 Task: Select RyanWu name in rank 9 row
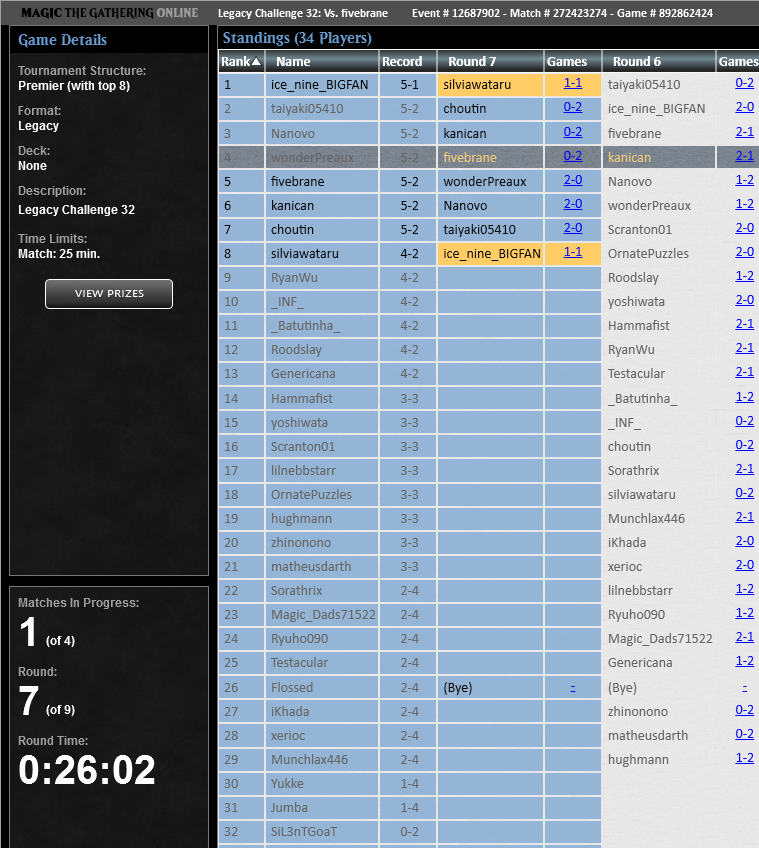point(294,278)
